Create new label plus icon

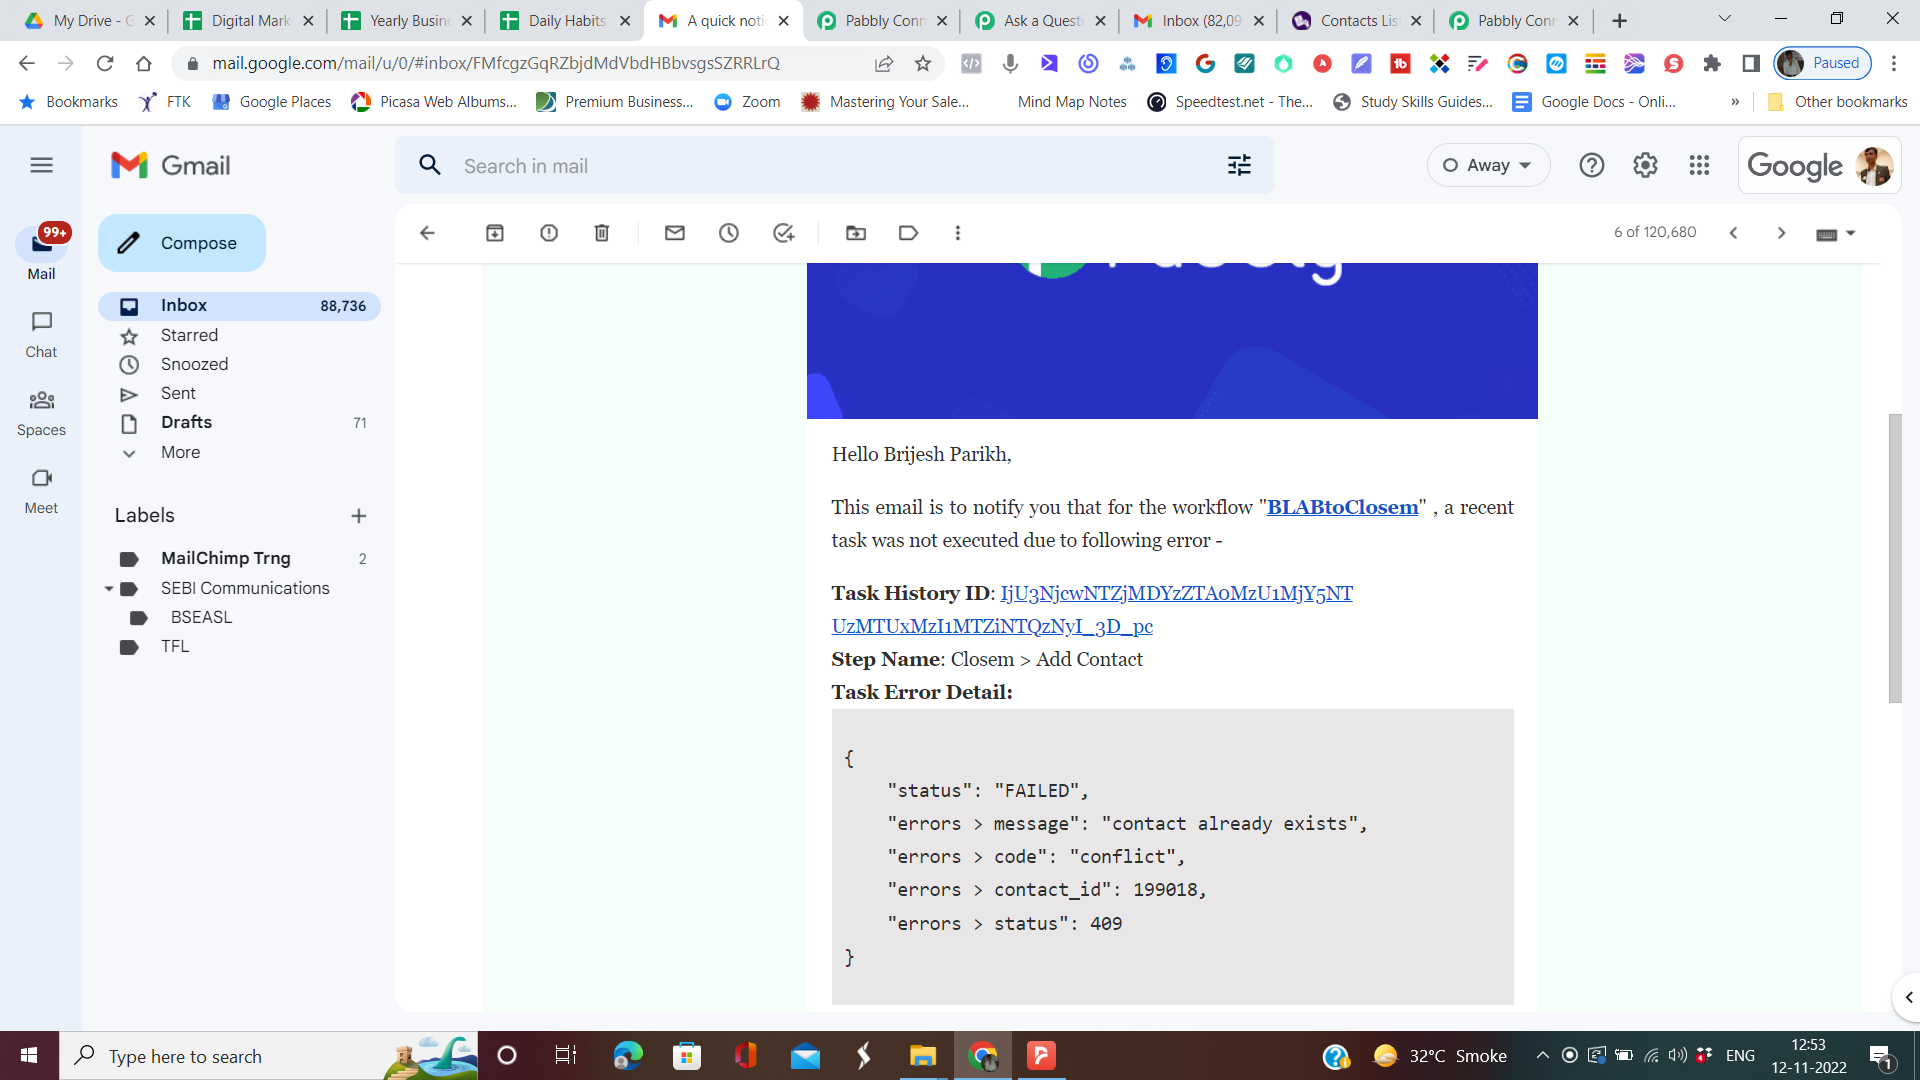[359, 516]
